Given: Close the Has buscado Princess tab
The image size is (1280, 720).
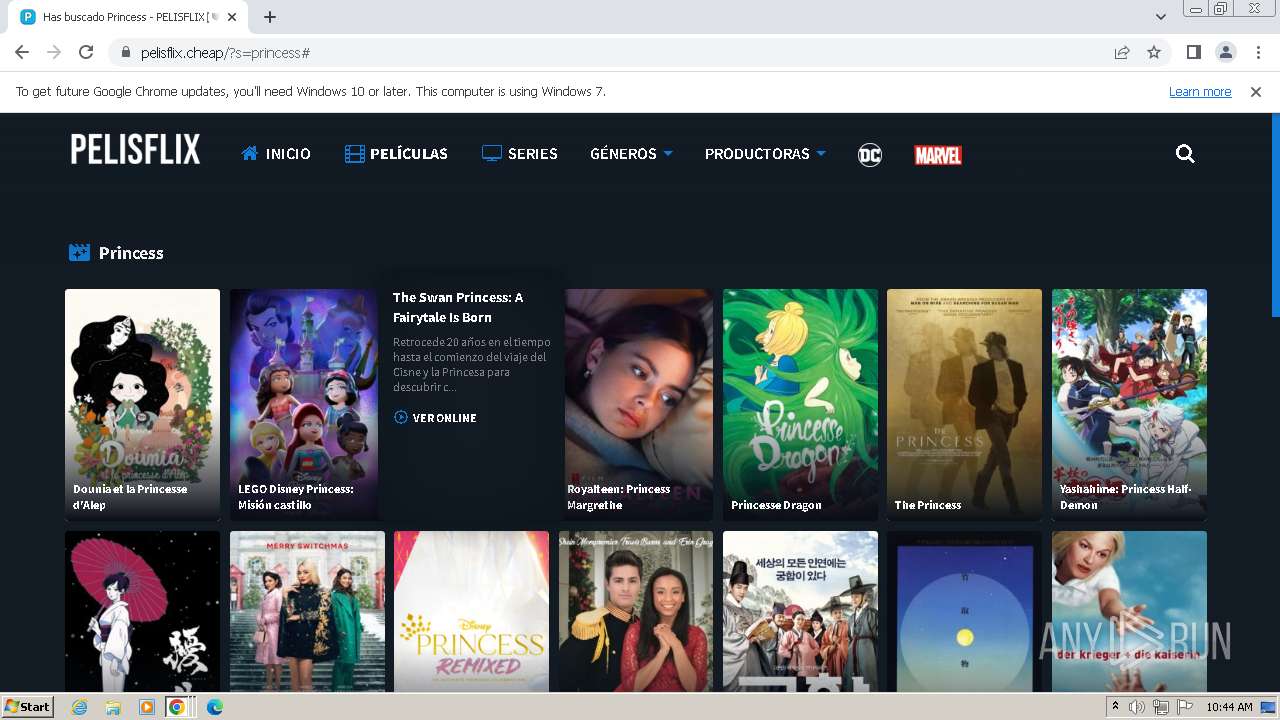Looking at the screenshot, I should click(x=232, y=17).
